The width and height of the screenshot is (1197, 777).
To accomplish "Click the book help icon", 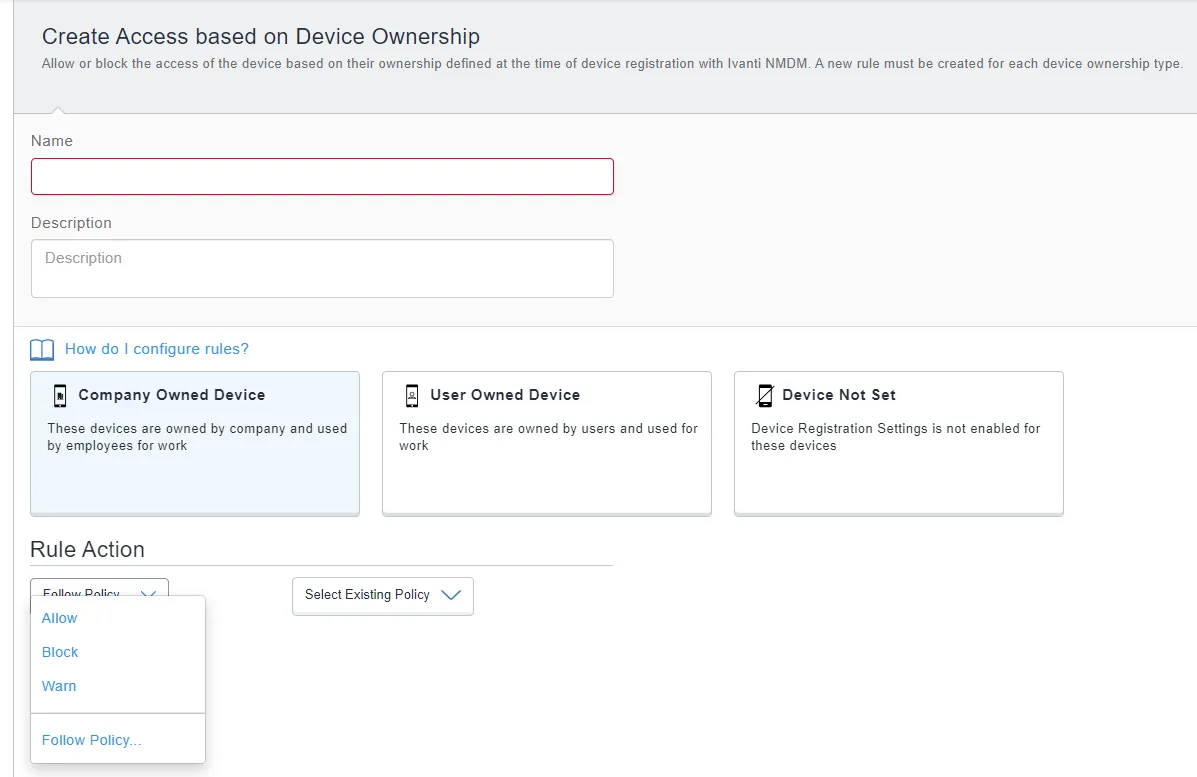I will [42, 350].
